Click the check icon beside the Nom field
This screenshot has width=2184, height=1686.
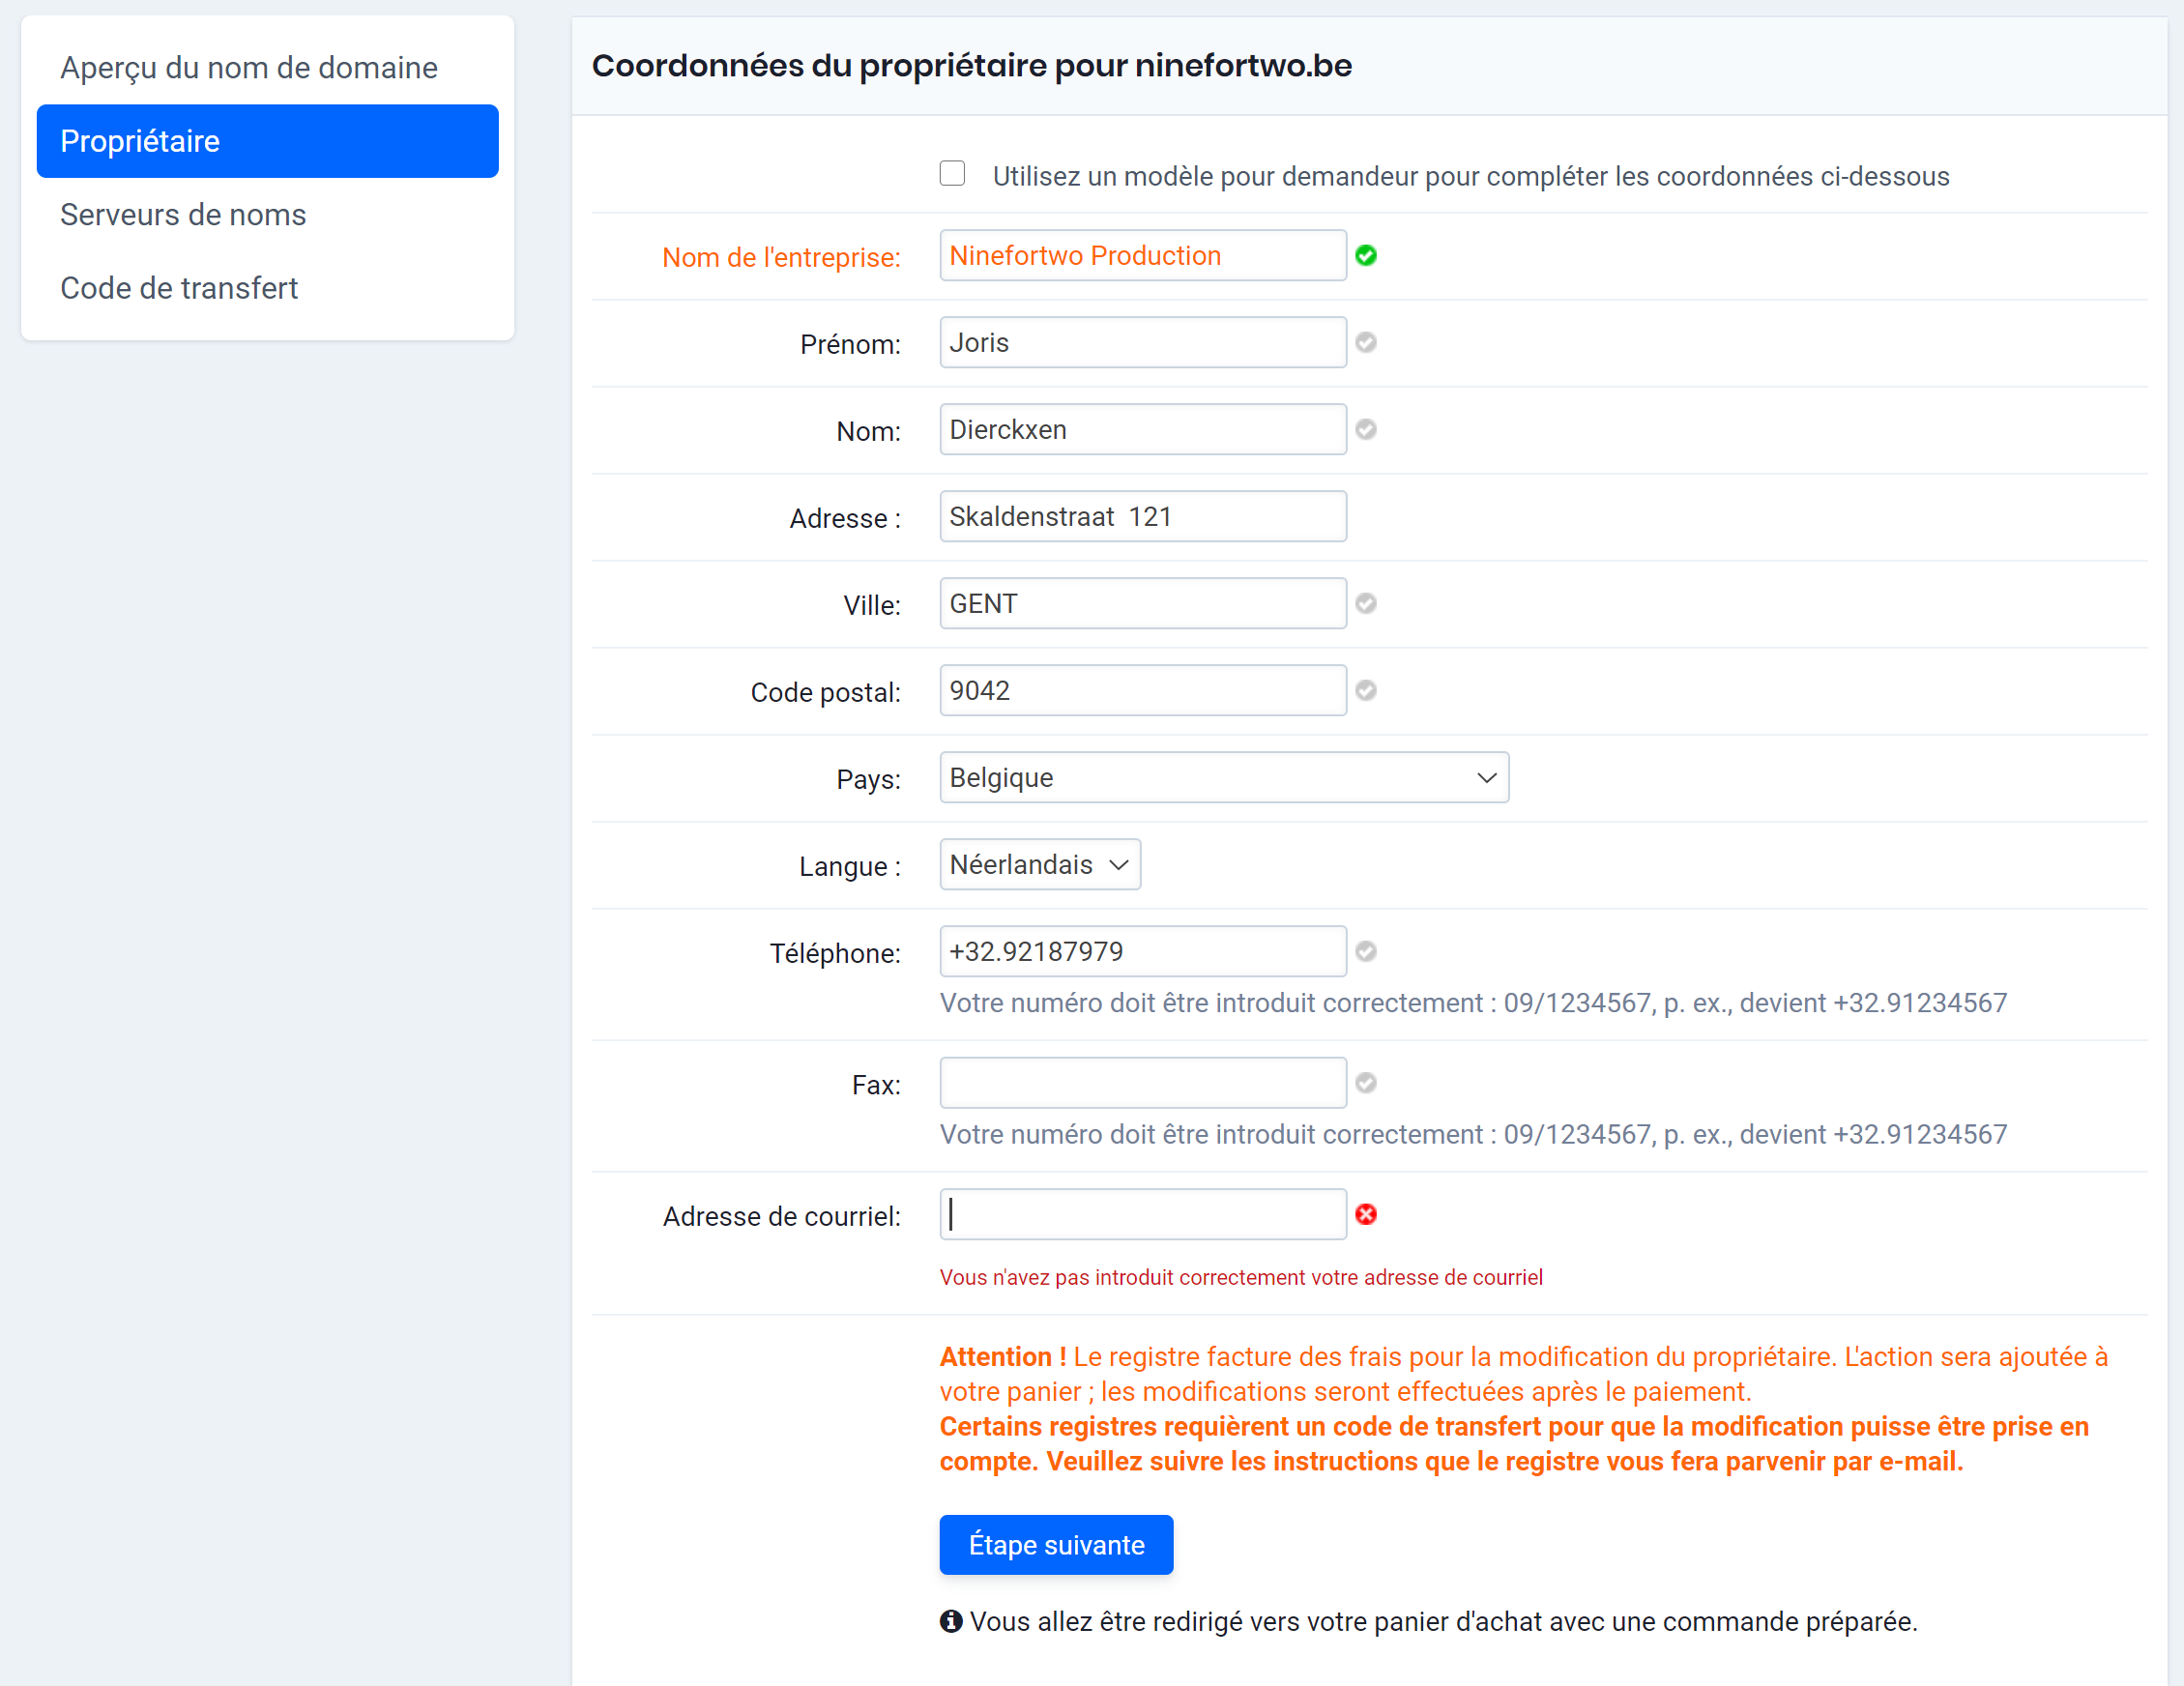[x=1367, y=429]
